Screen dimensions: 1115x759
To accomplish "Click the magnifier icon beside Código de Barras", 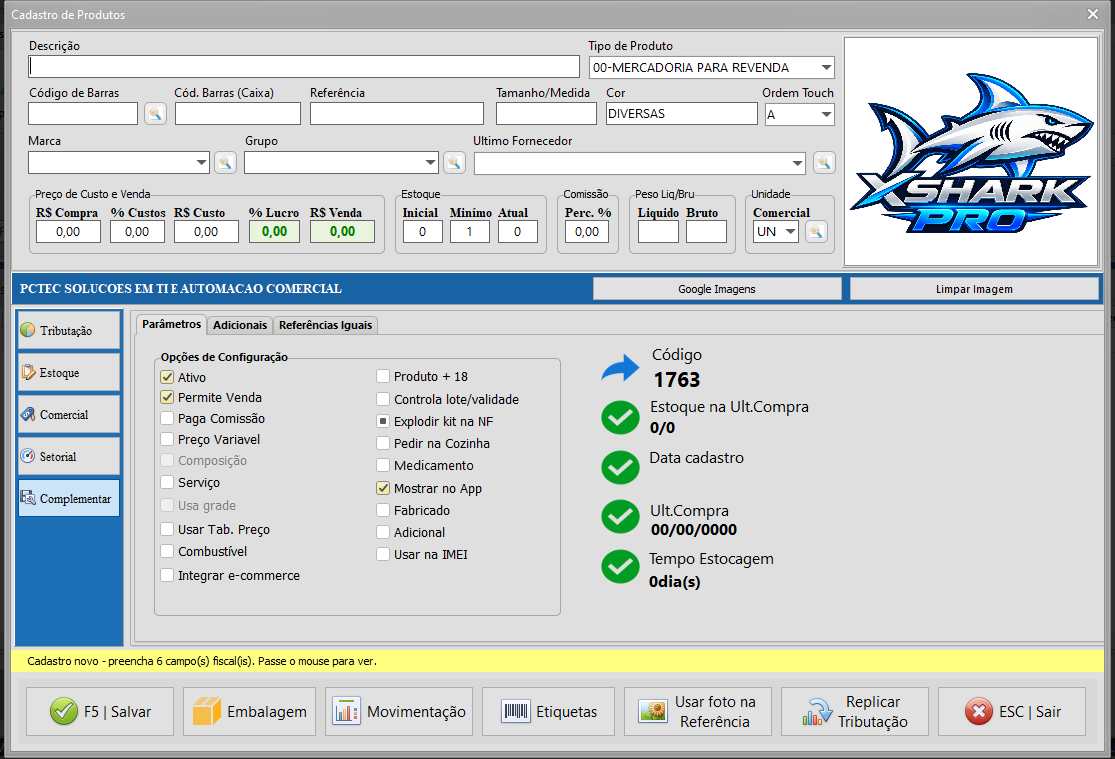I will (x=155, y=113).
